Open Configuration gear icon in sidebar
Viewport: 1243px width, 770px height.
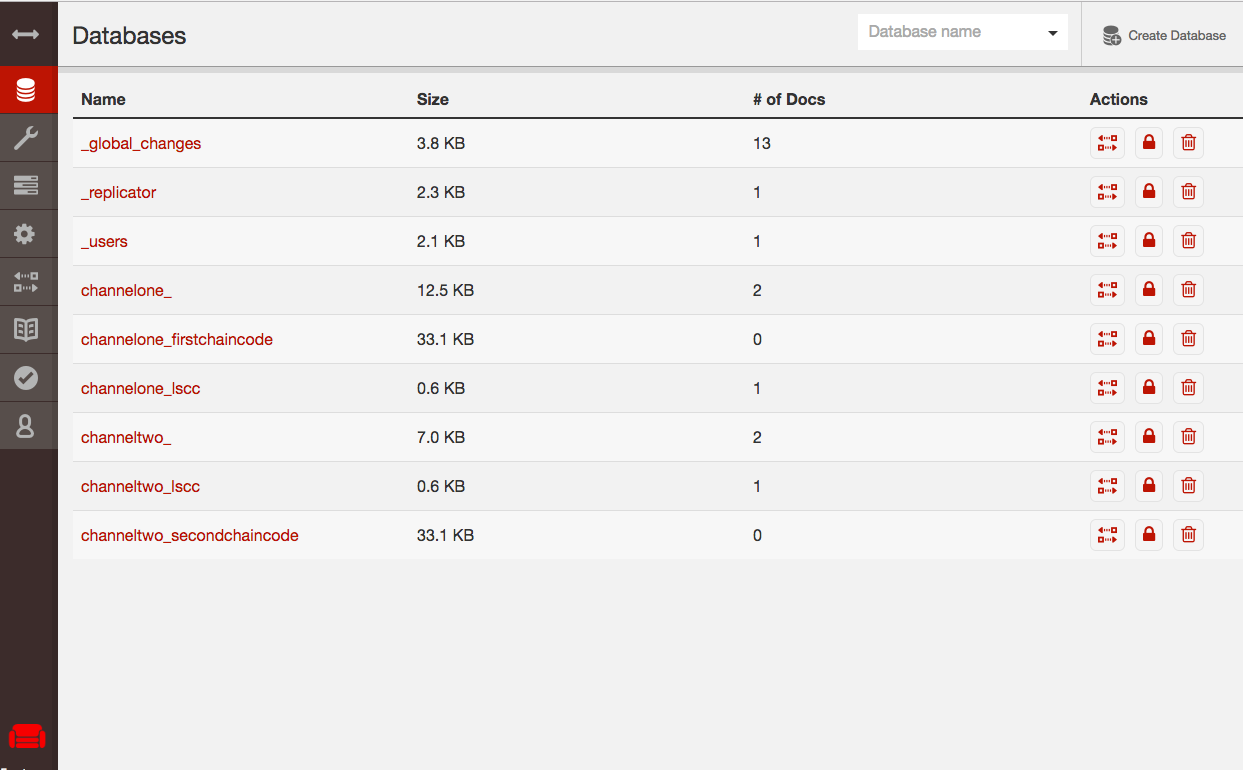point(26,234)
